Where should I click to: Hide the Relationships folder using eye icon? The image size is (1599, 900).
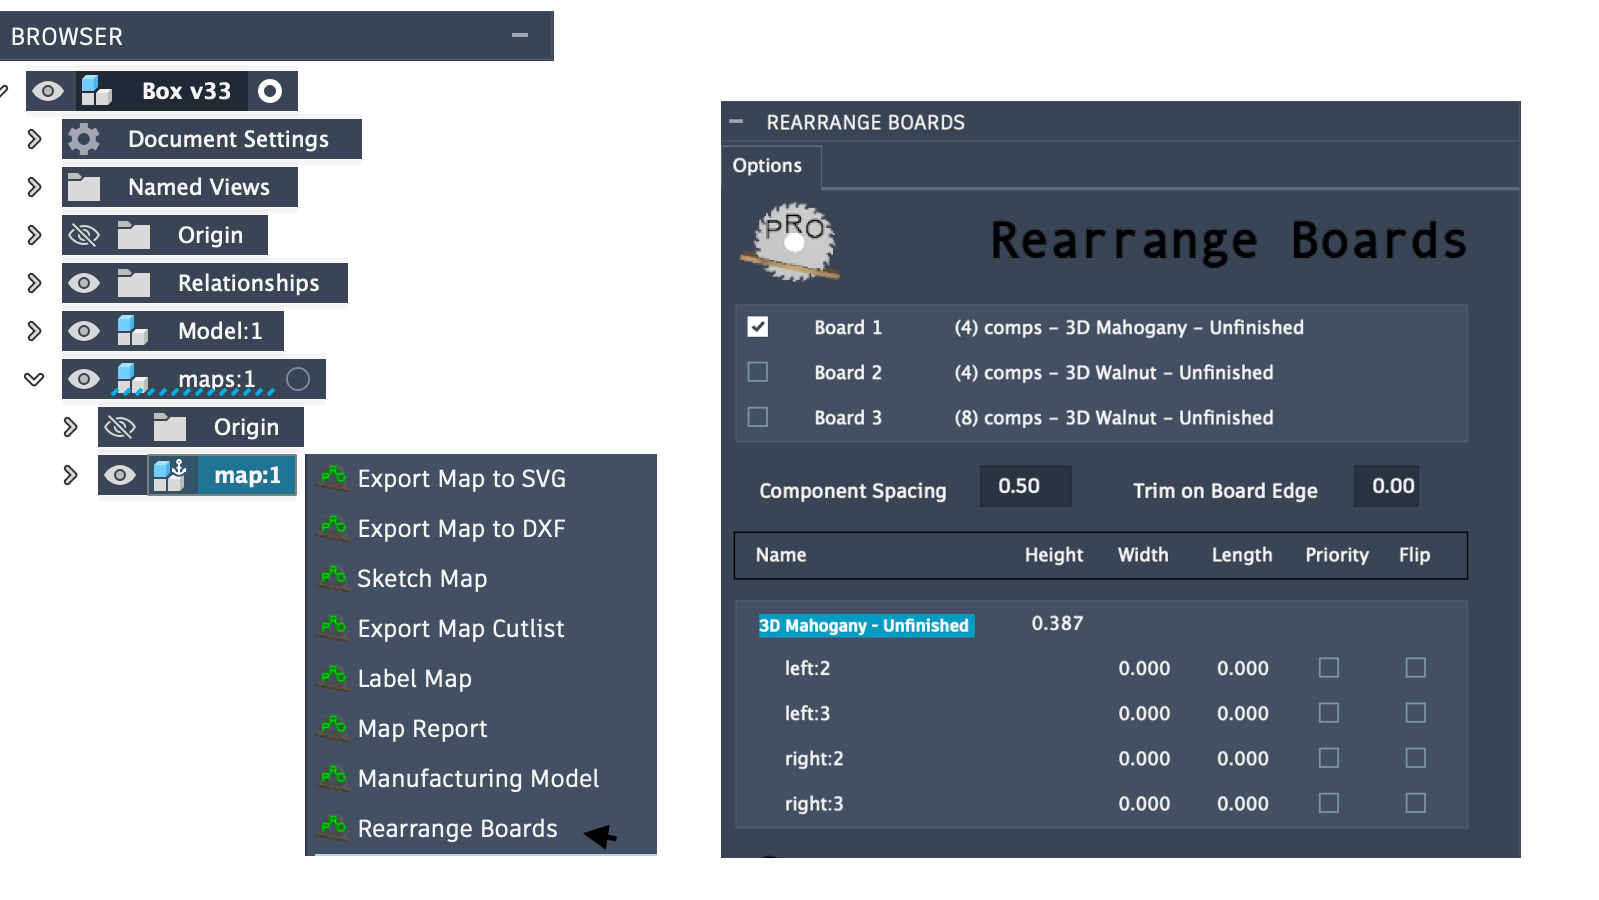click(84, 283)
